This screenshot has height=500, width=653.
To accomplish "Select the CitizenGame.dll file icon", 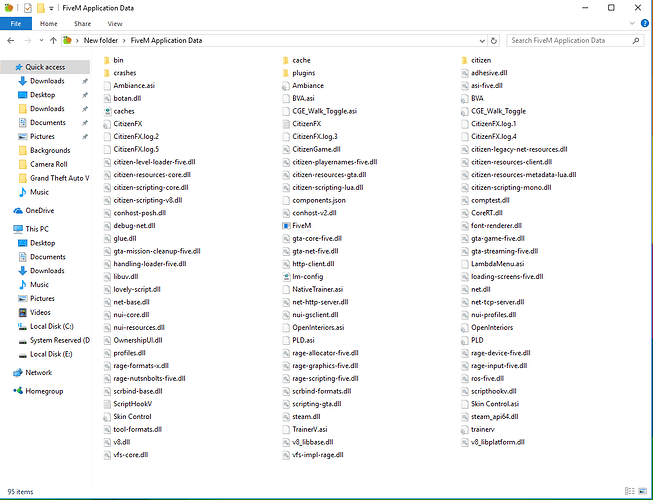I will tap(285, 149).
